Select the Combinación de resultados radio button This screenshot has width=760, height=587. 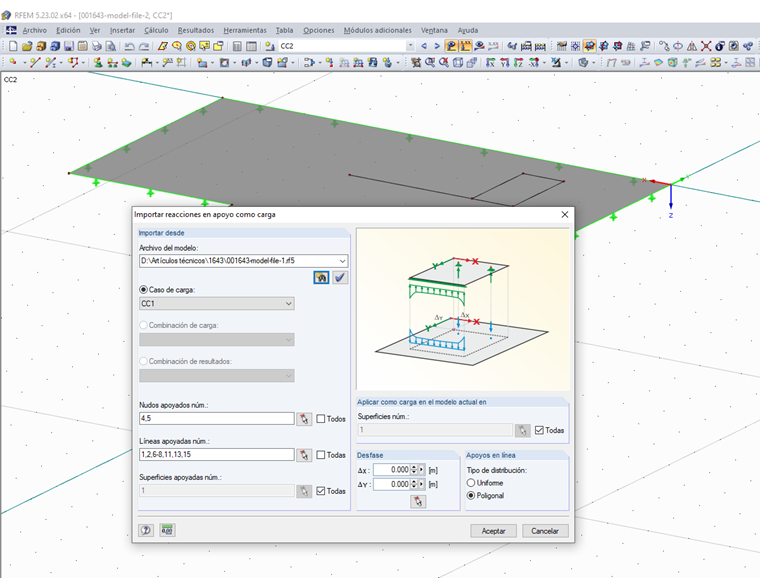pos(143,361)
